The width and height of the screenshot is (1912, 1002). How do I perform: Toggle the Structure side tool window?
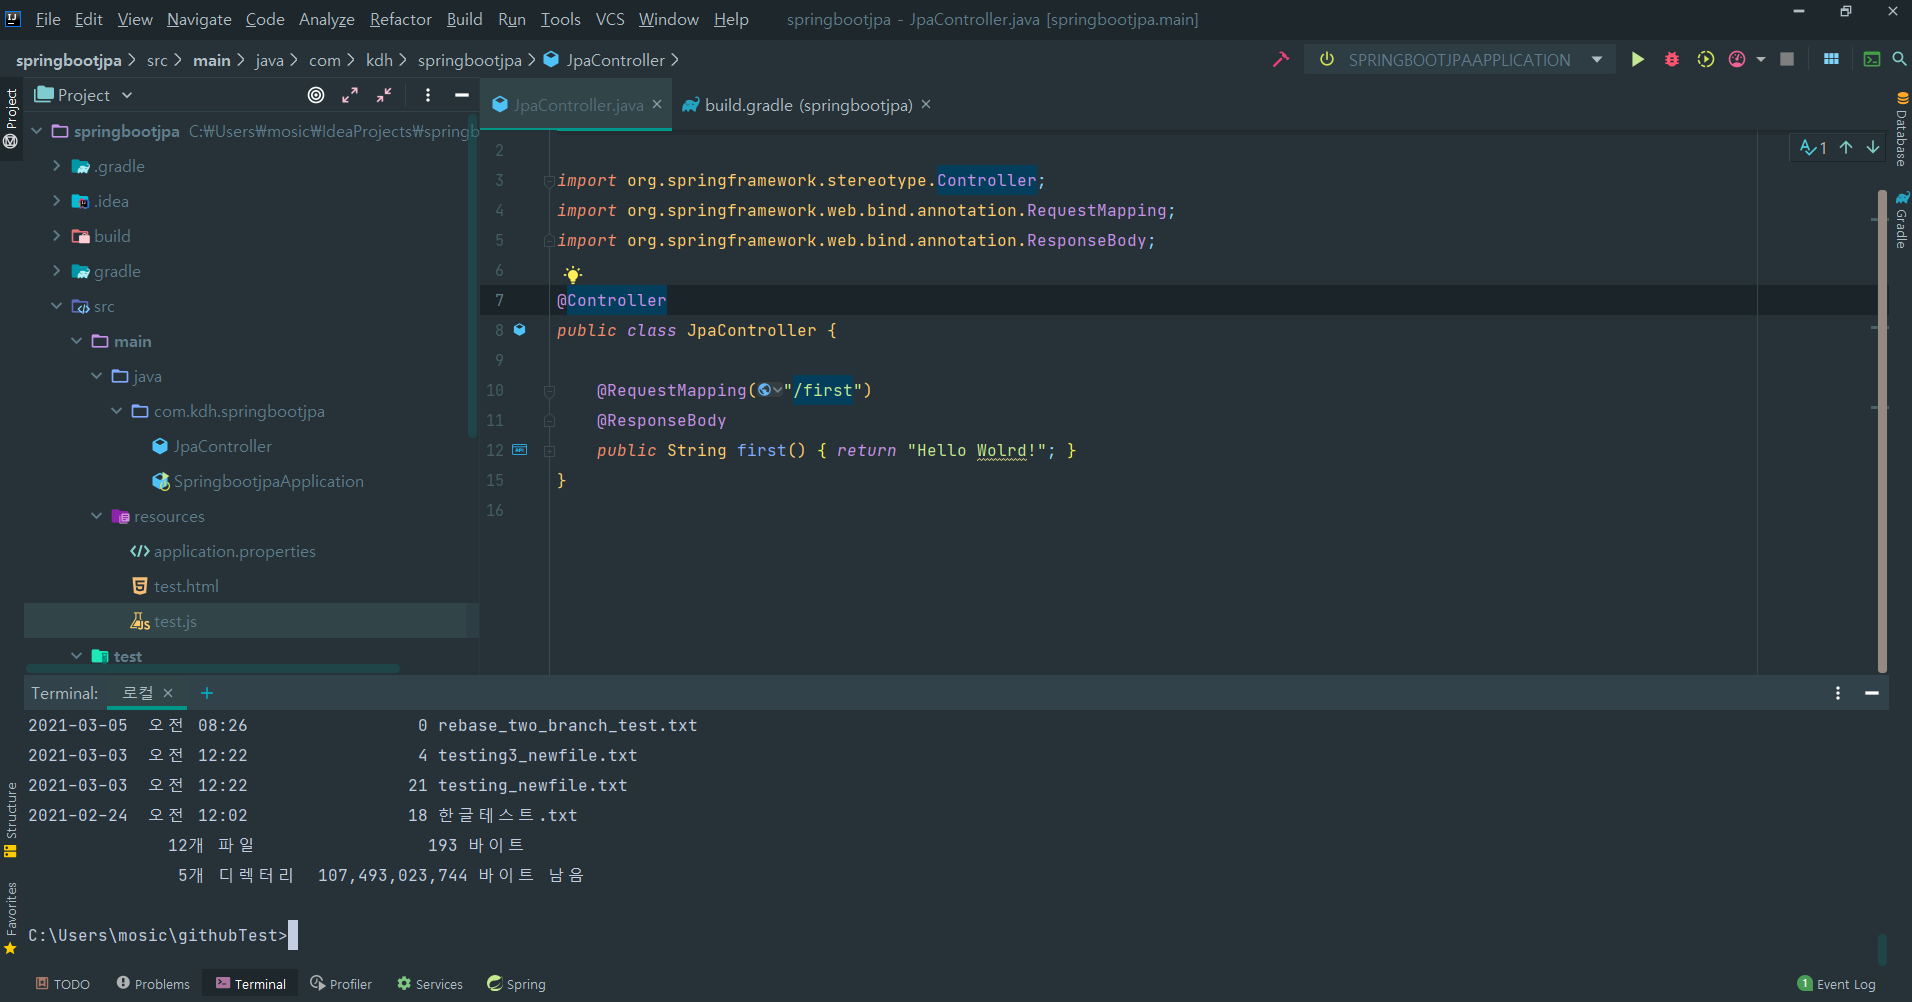(x=11, y=820)
